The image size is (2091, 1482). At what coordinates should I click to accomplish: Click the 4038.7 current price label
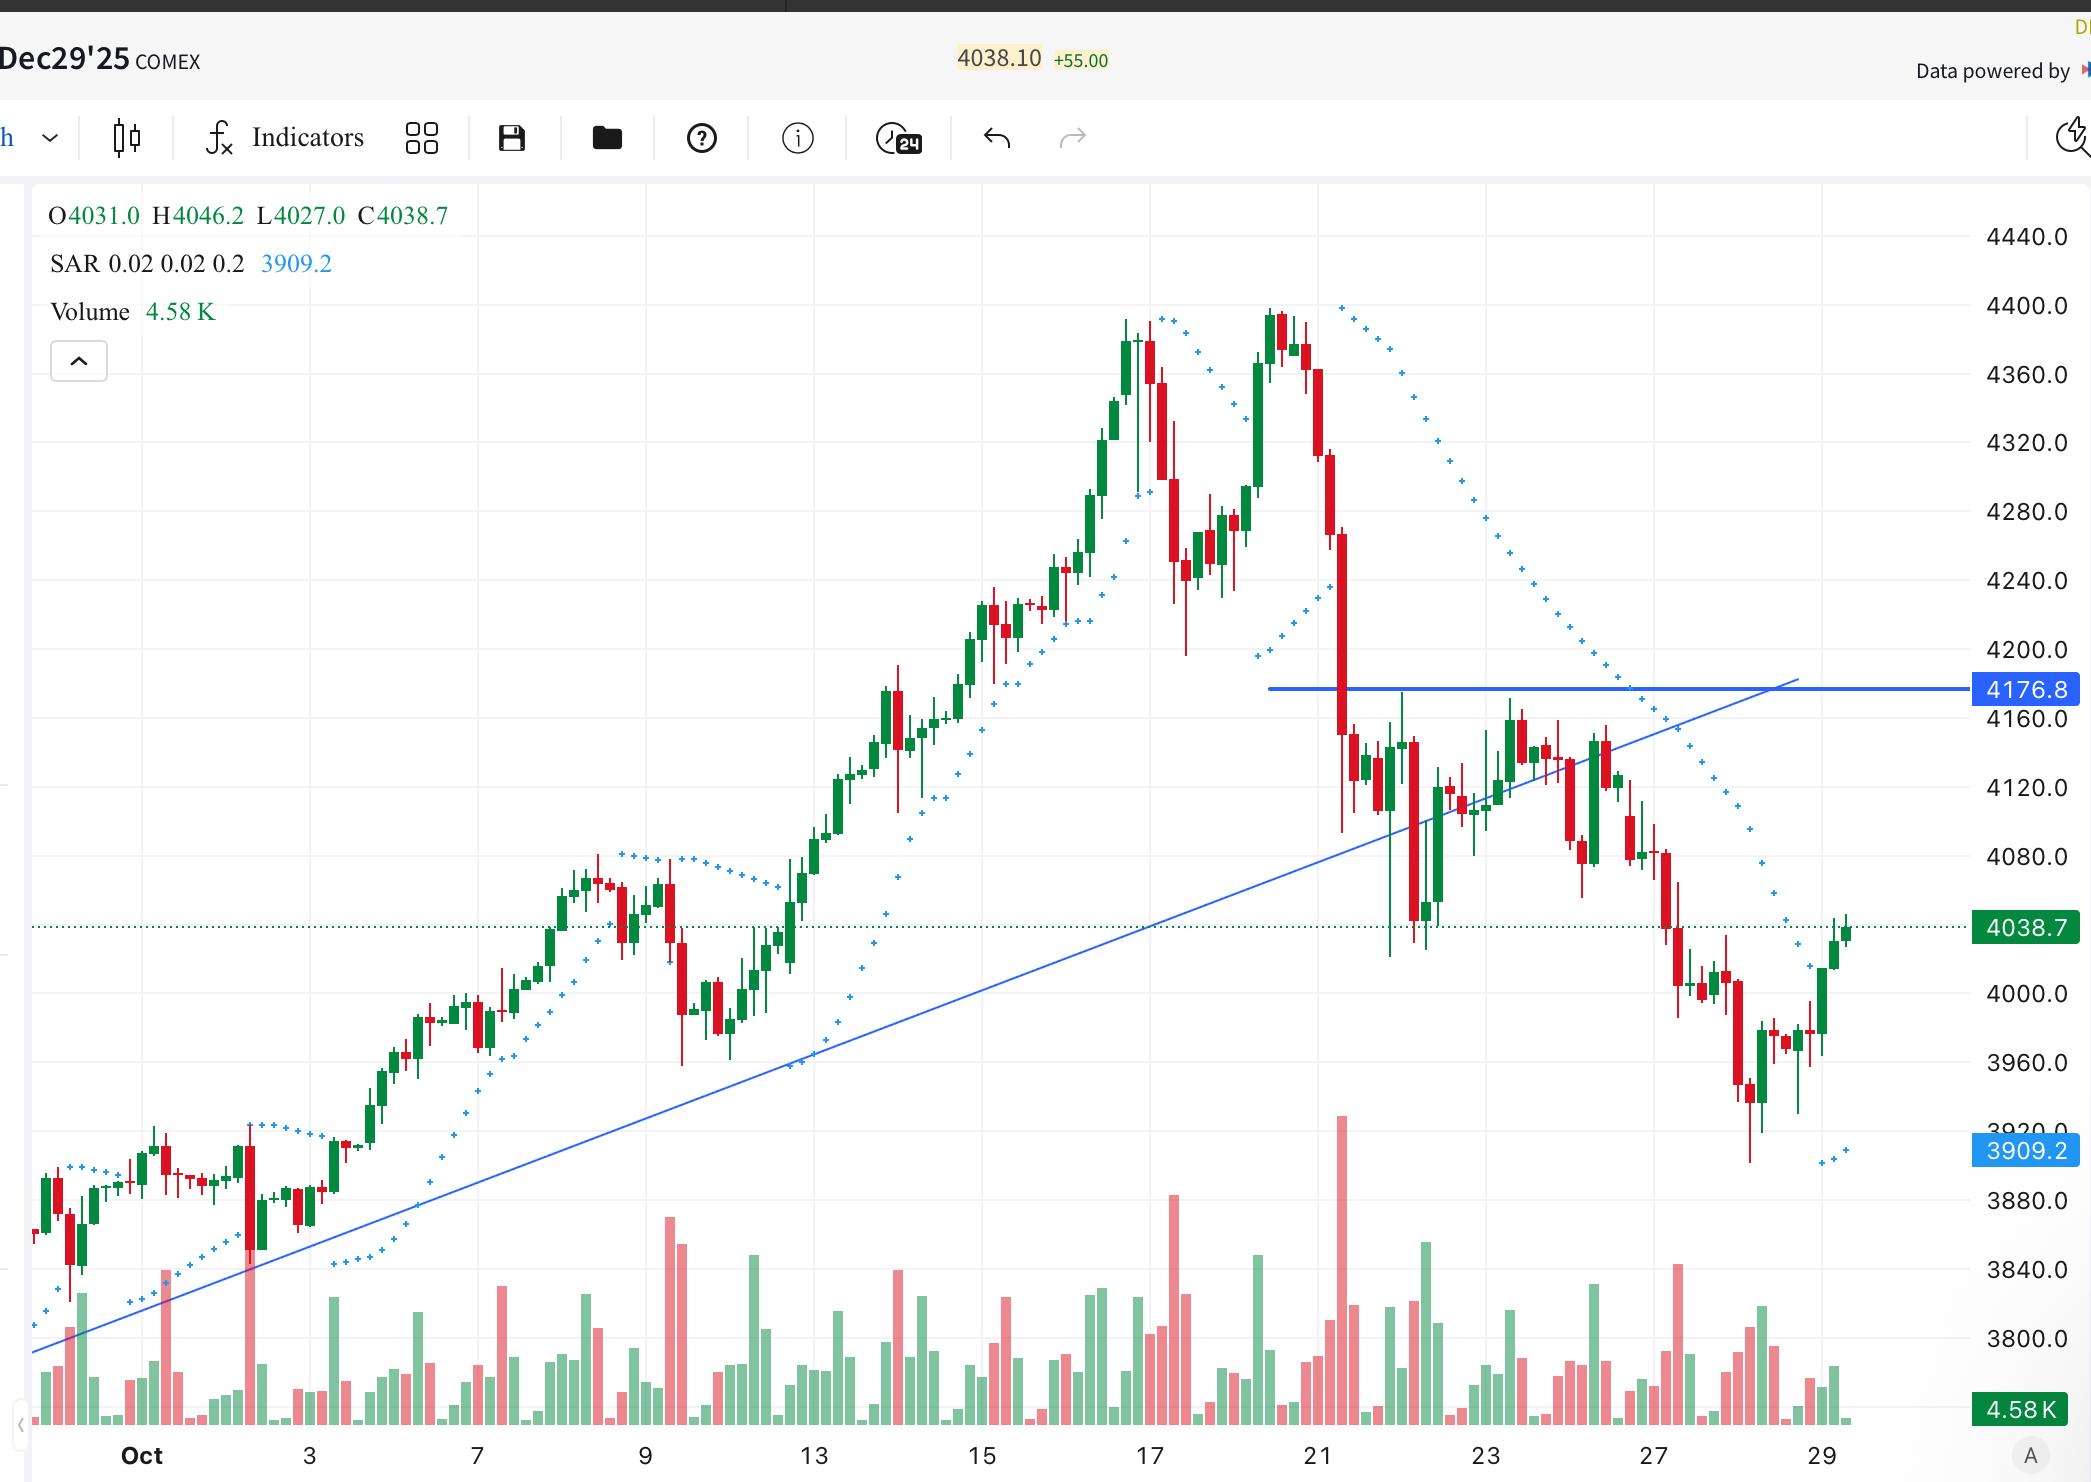click(x=2025, y=928)
